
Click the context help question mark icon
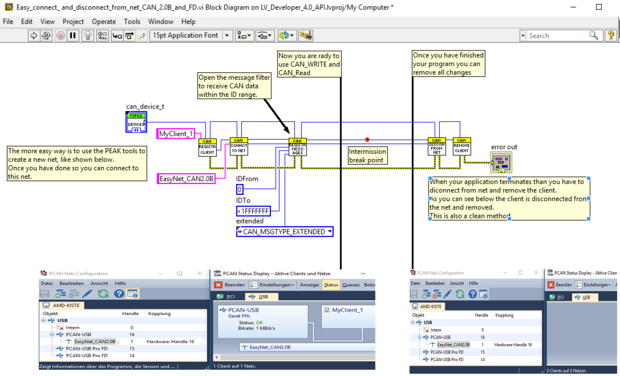611,36
